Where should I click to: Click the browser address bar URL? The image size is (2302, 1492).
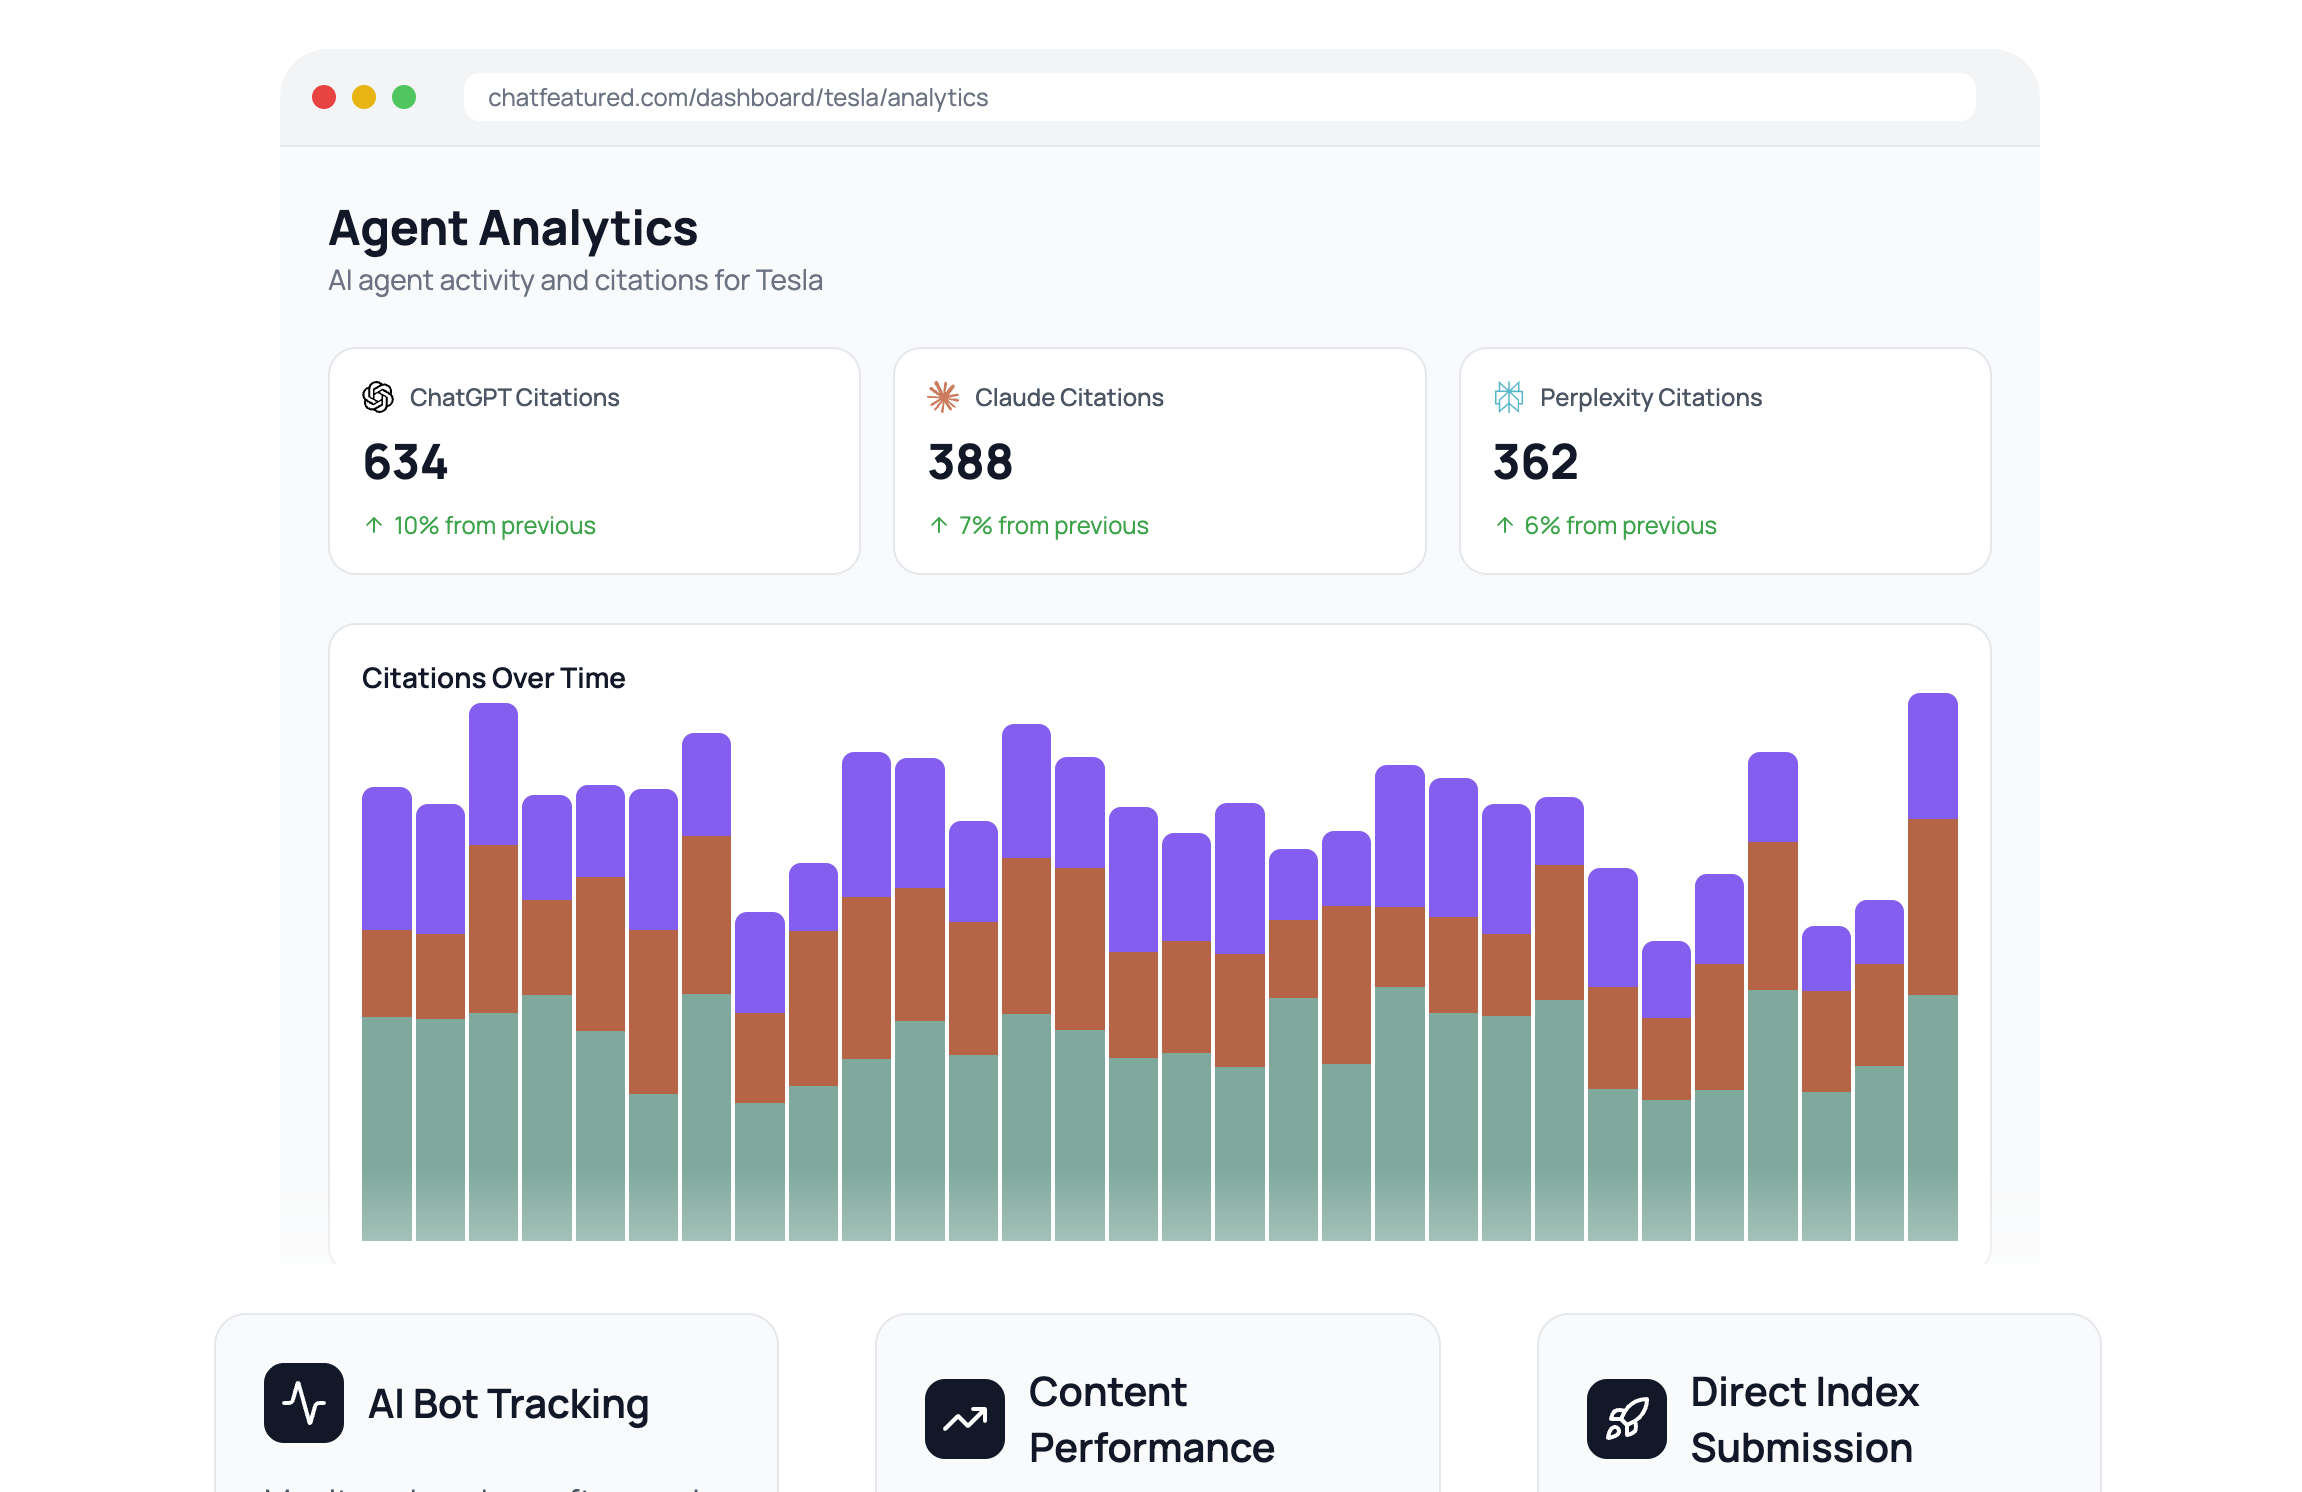point(738,97)
